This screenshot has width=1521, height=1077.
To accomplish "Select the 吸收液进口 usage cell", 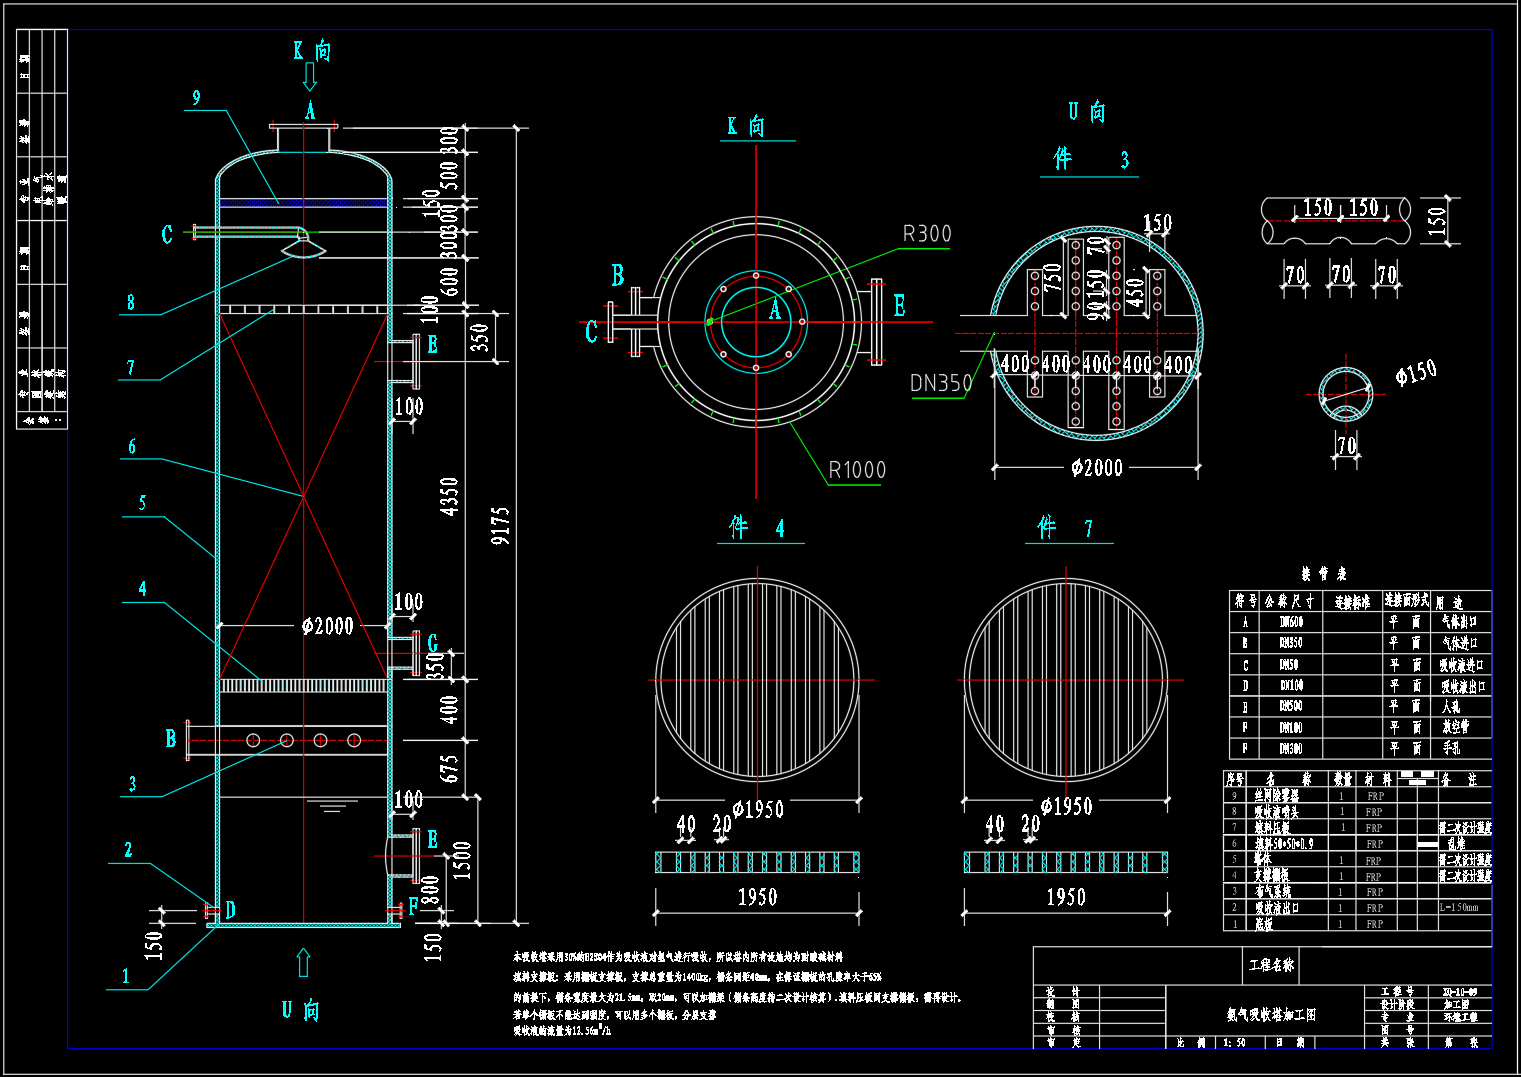I will point(1462,665).
